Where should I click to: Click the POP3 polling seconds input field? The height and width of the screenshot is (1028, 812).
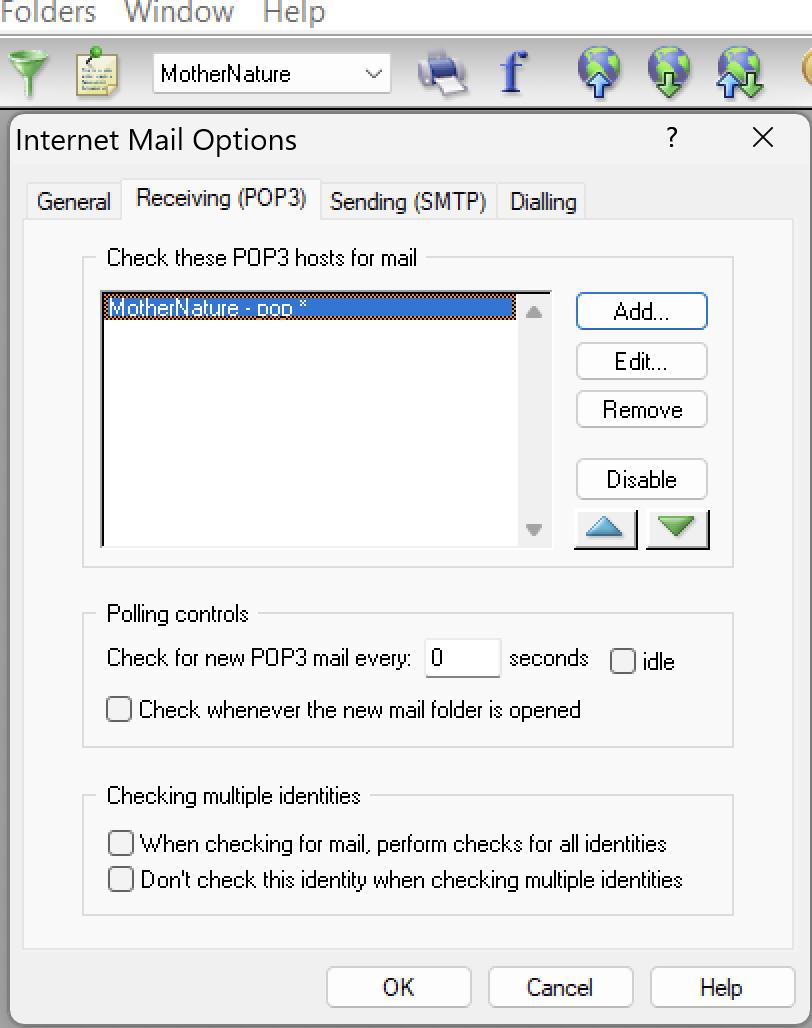pyautogui.click(x=462, y=658)
